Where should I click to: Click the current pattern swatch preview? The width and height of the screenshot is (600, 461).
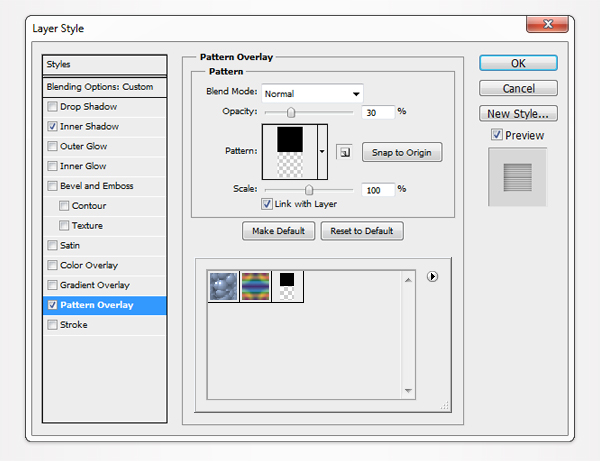coord(289,151)
